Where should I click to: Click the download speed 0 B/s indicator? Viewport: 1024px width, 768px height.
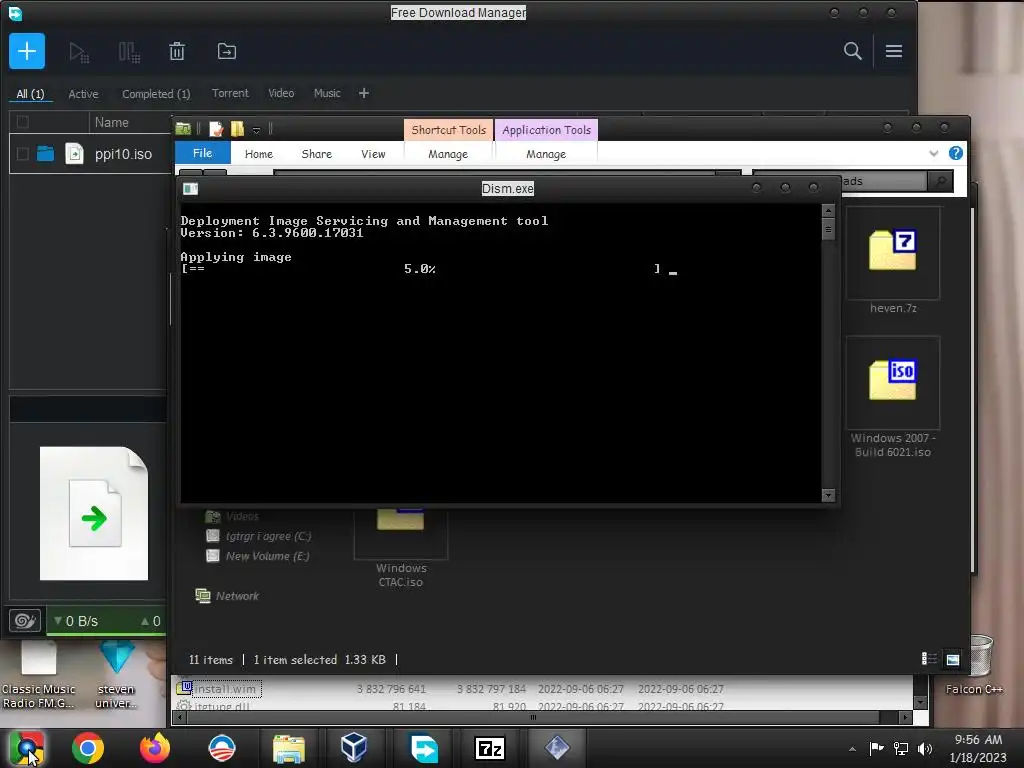[x=76, y=621]
